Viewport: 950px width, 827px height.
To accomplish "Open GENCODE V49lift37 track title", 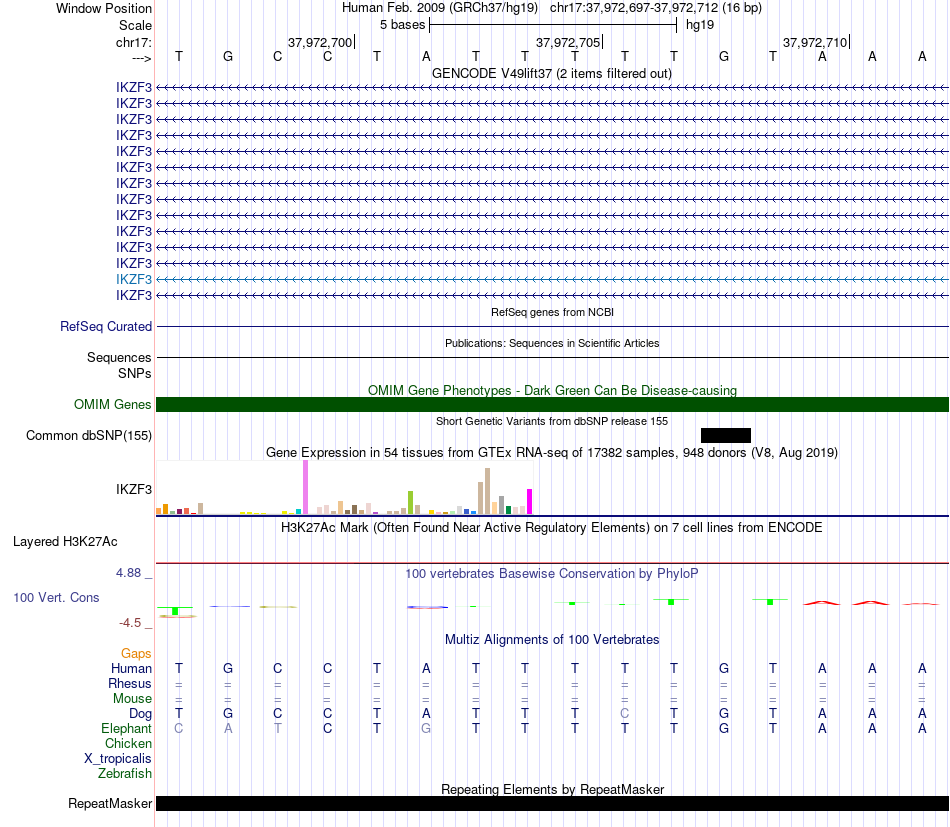I will click(552, 73).
